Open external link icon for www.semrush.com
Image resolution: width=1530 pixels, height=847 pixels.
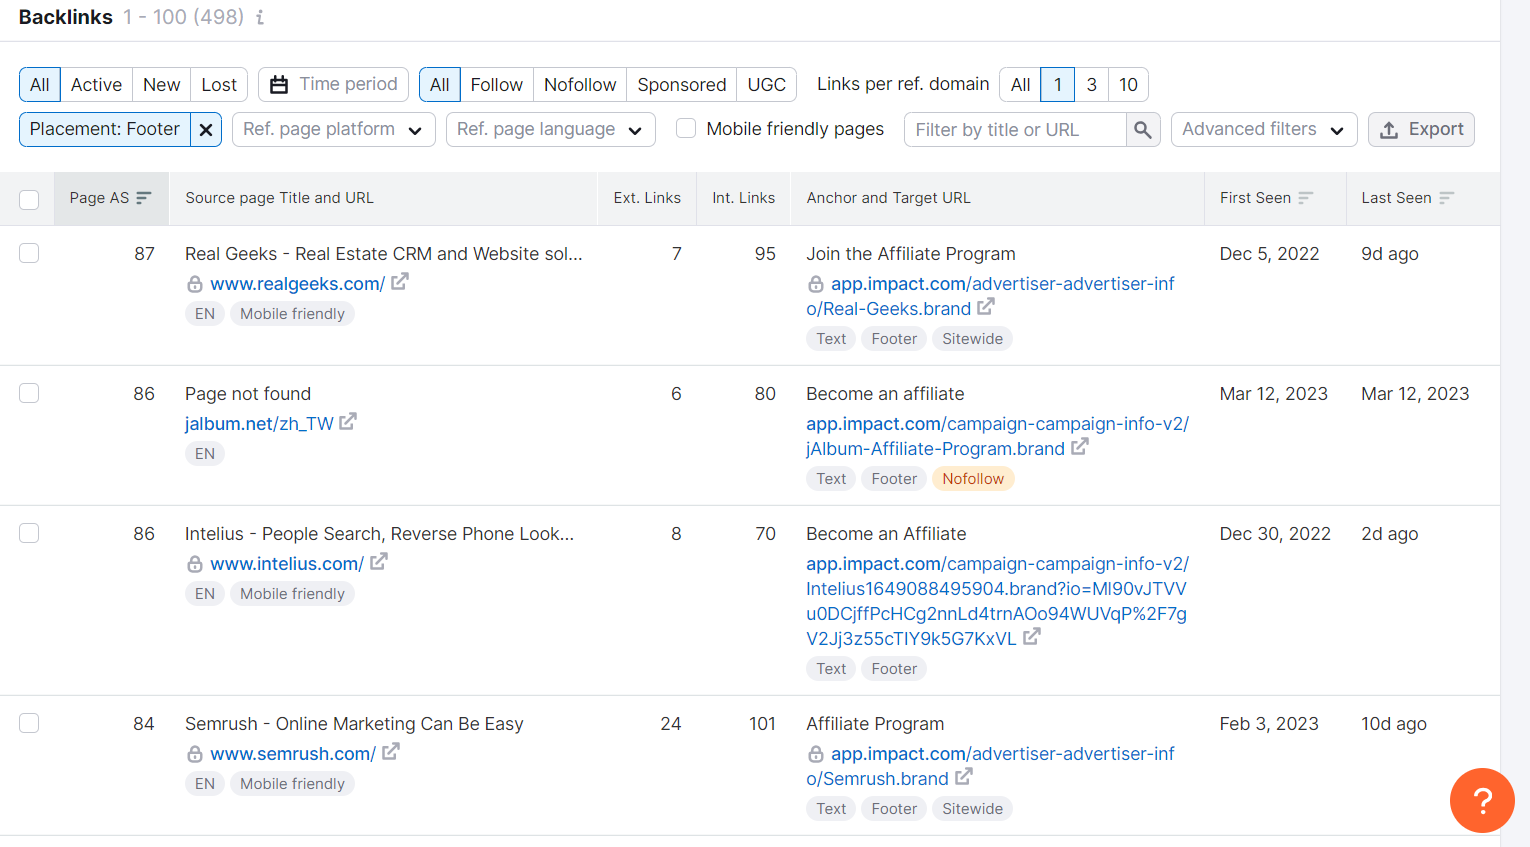pos(391,752)
